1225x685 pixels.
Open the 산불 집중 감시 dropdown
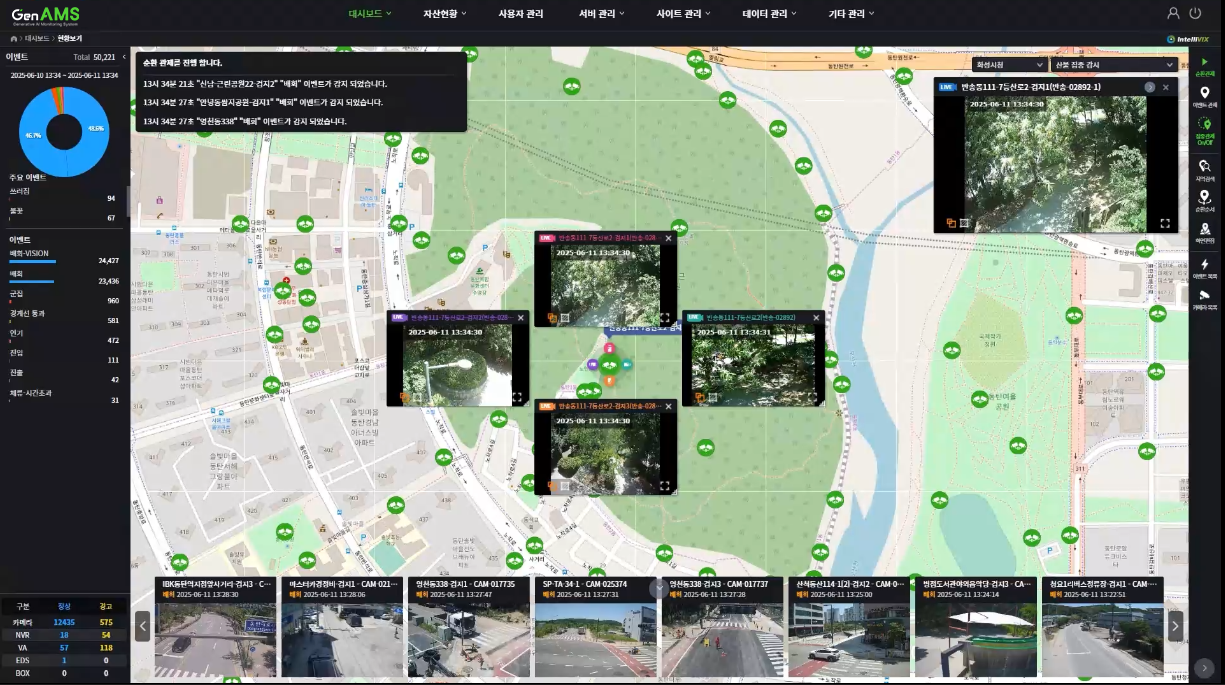[x=1113, y=64]
